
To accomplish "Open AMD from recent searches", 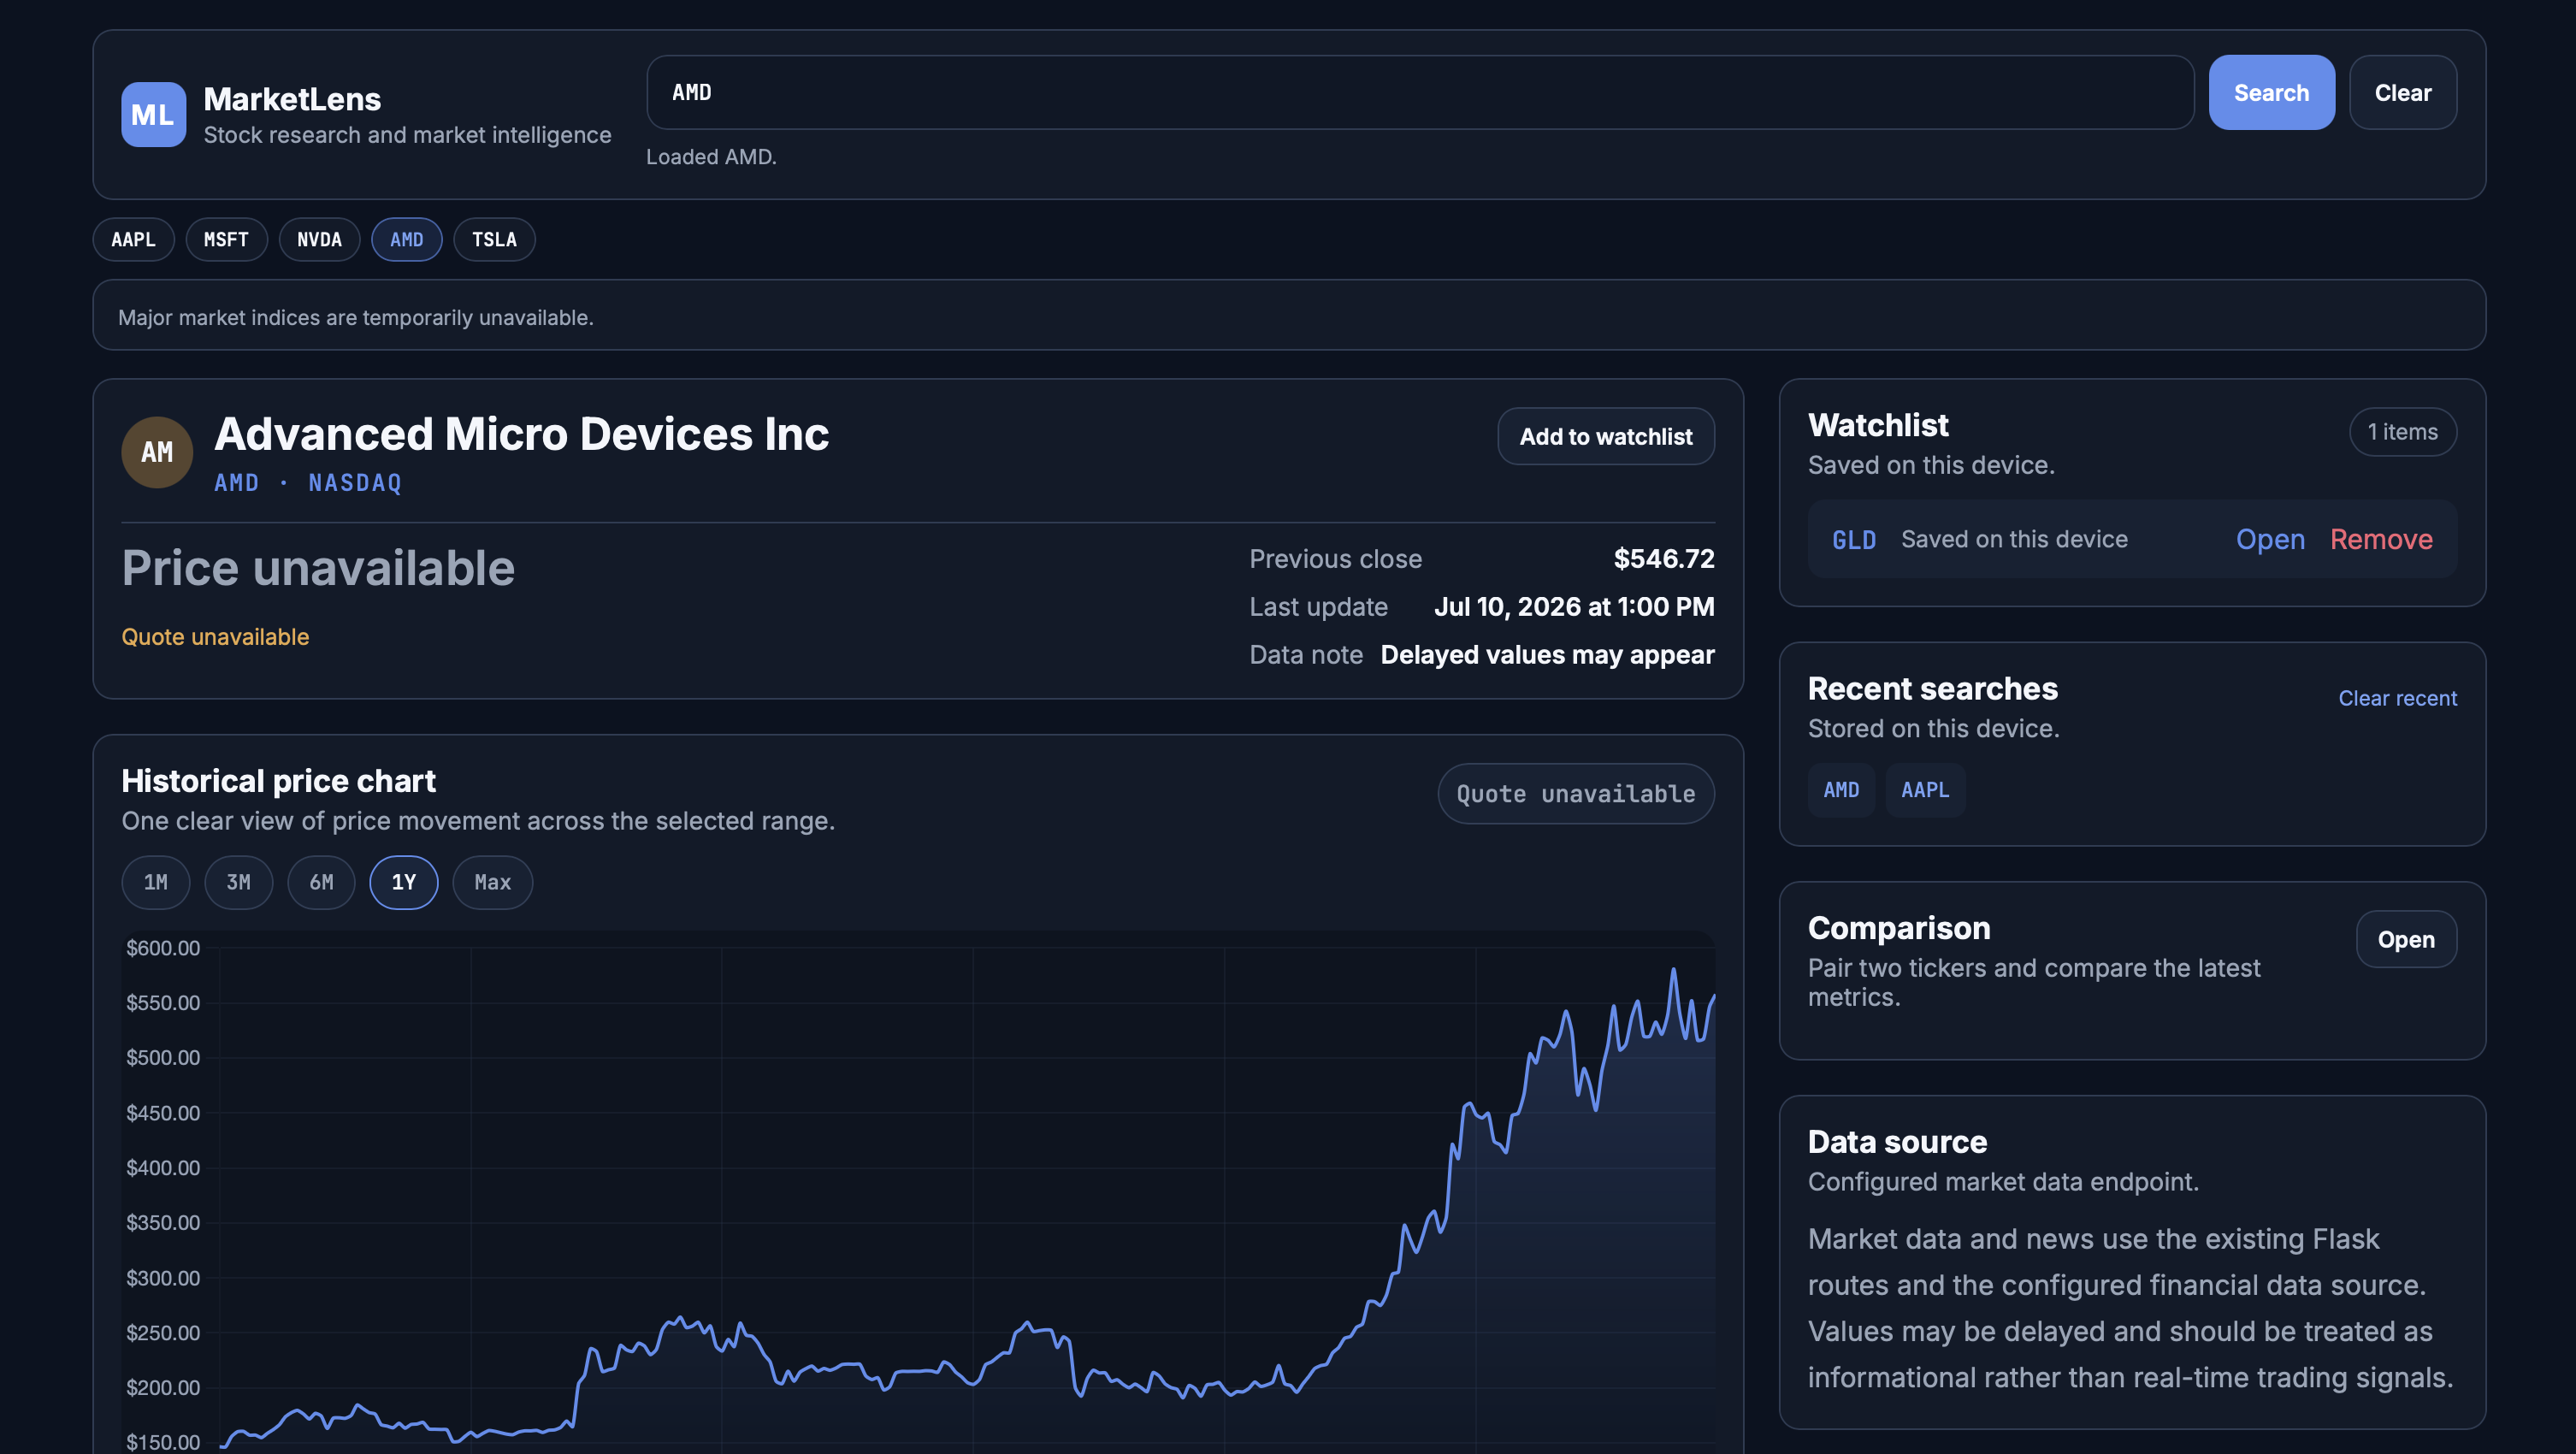I will [x=1841, y=790].
